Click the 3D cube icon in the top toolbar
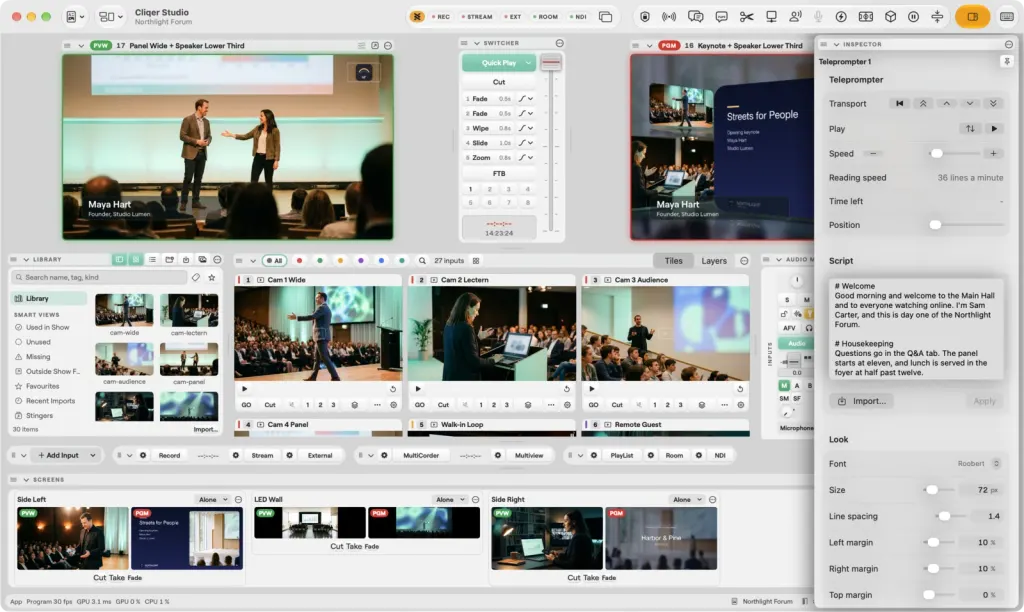 point(890,17)
